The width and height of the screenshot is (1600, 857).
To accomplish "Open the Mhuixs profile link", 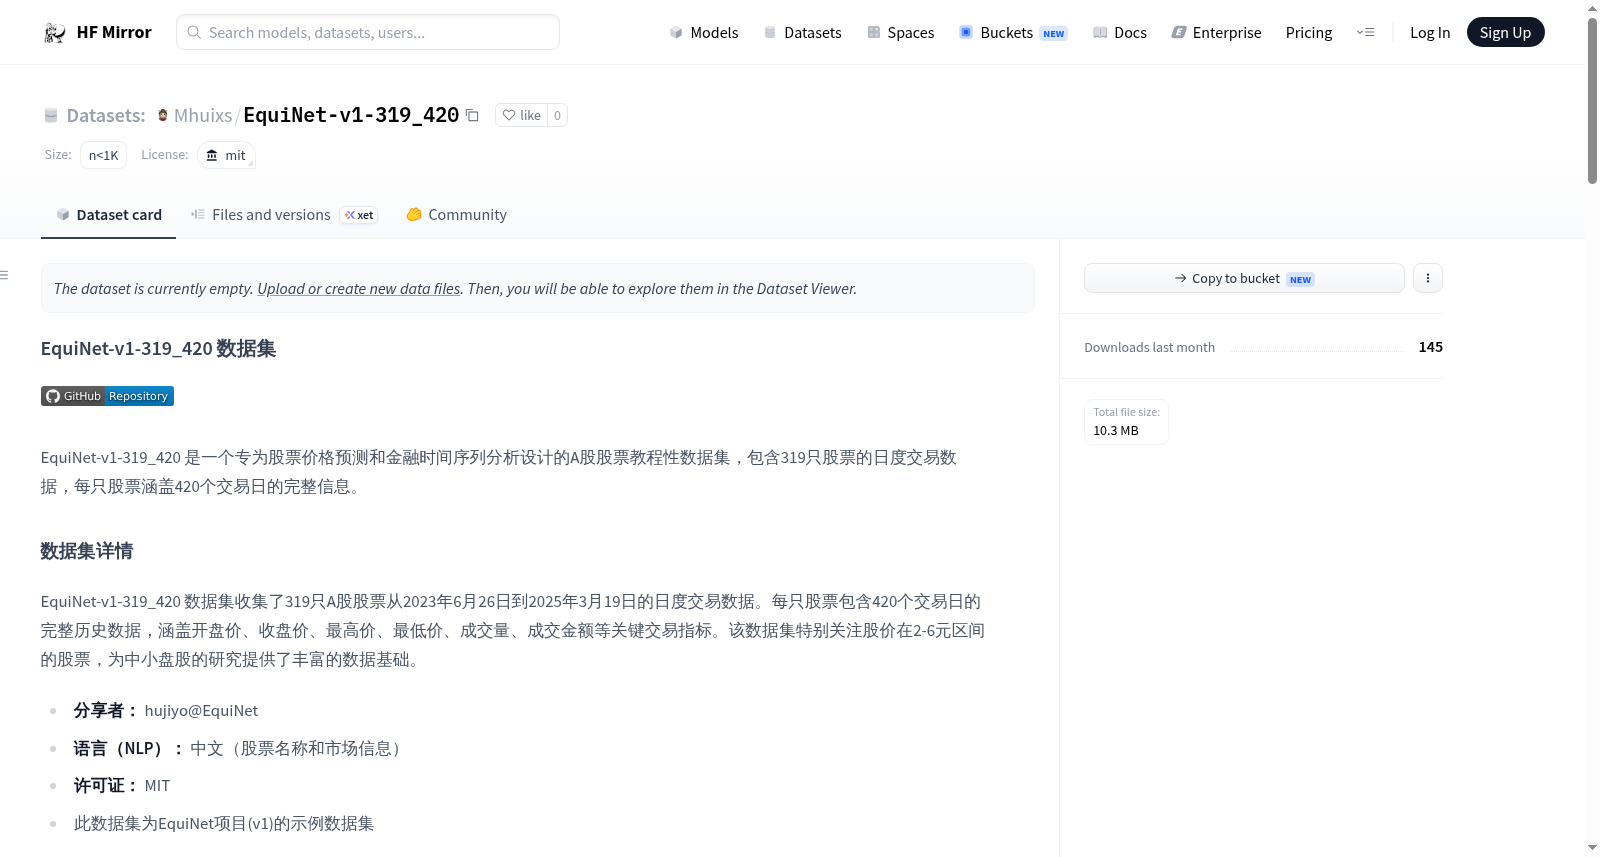I will click(203, 116).
